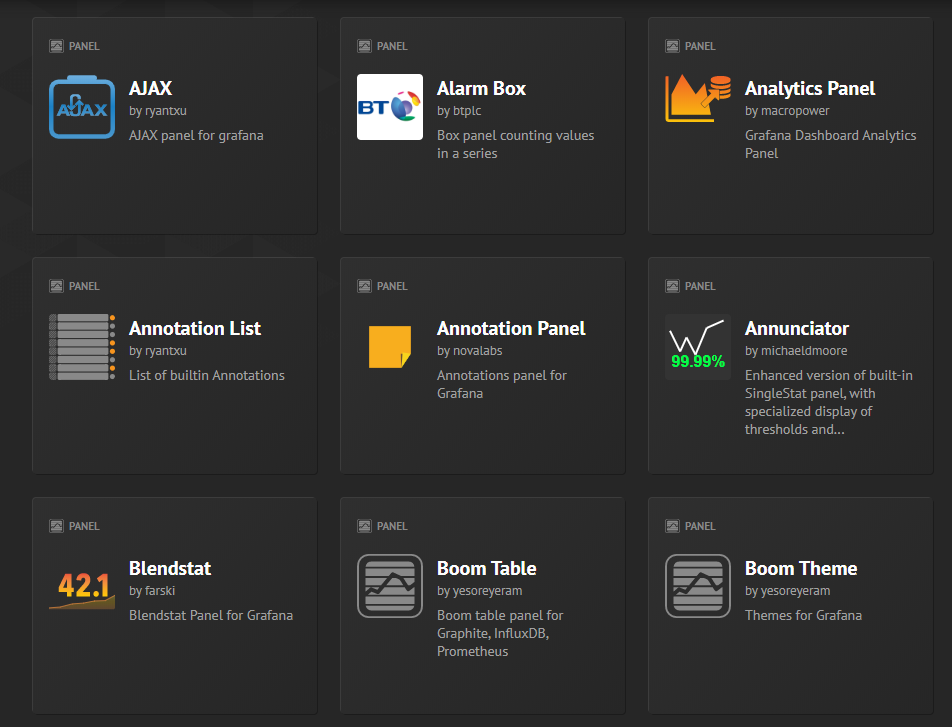Click 'Box panel counting values in a series' description

click(x=515, y=145)
